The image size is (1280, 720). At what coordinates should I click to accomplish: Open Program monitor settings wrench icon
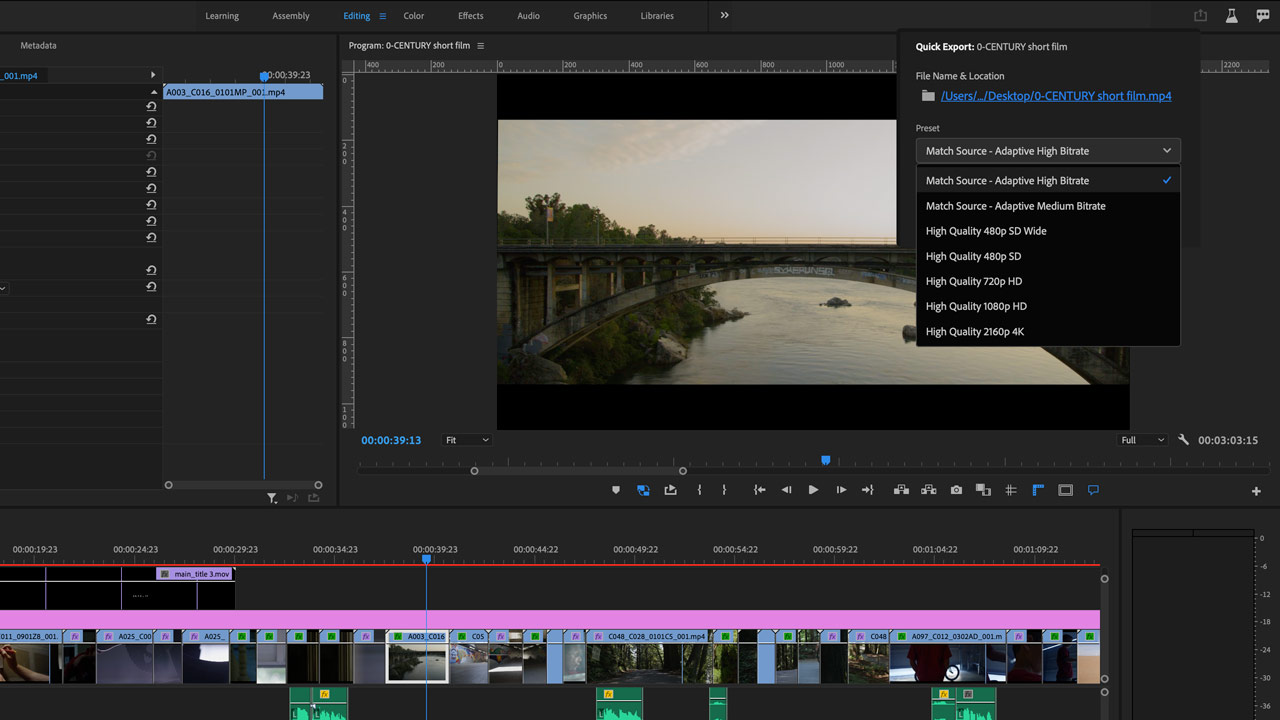pos(1184,440)
